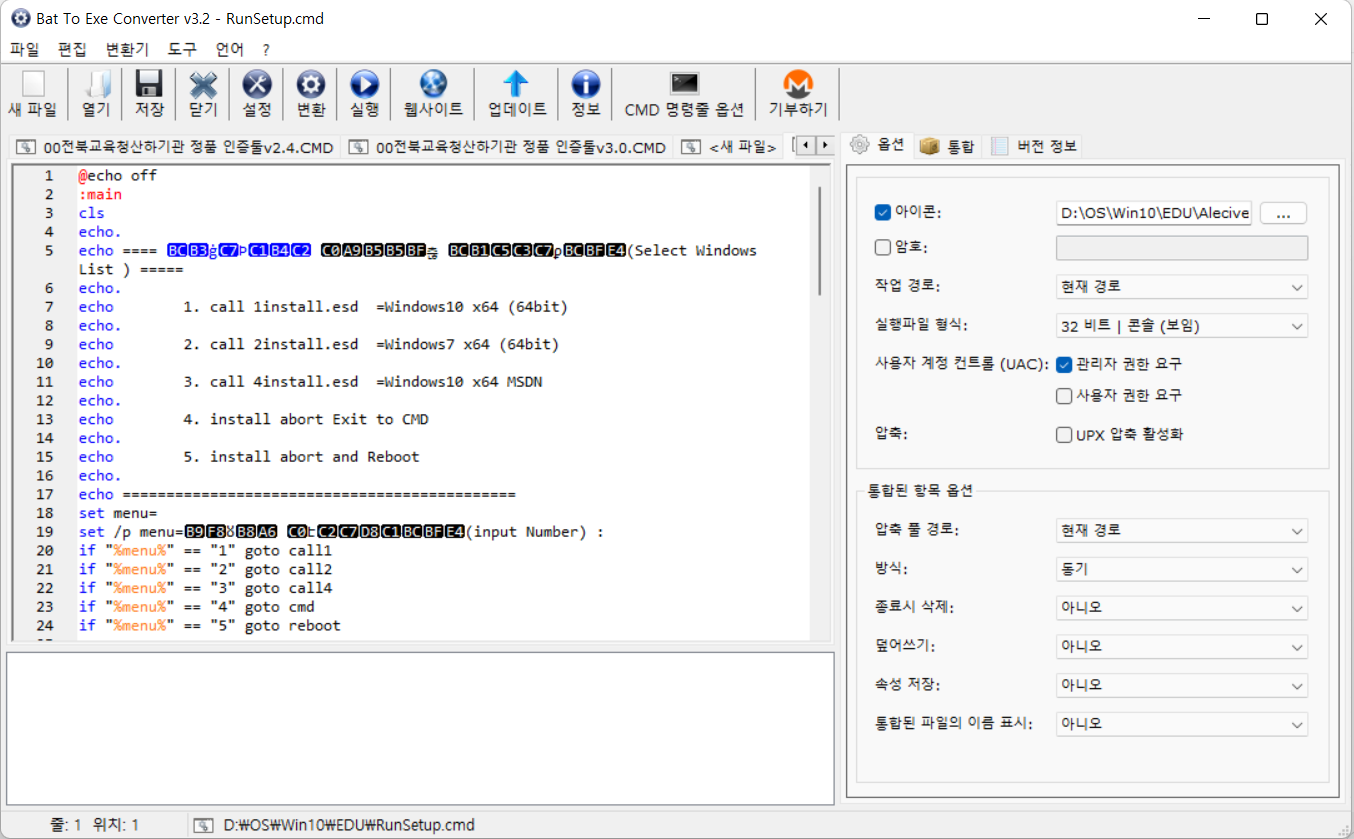Image resolution: width=1354 pixels, height=839 pixels.
Task: Open the 덮어쓰기 dropdown
Action: pos(1182,646)
